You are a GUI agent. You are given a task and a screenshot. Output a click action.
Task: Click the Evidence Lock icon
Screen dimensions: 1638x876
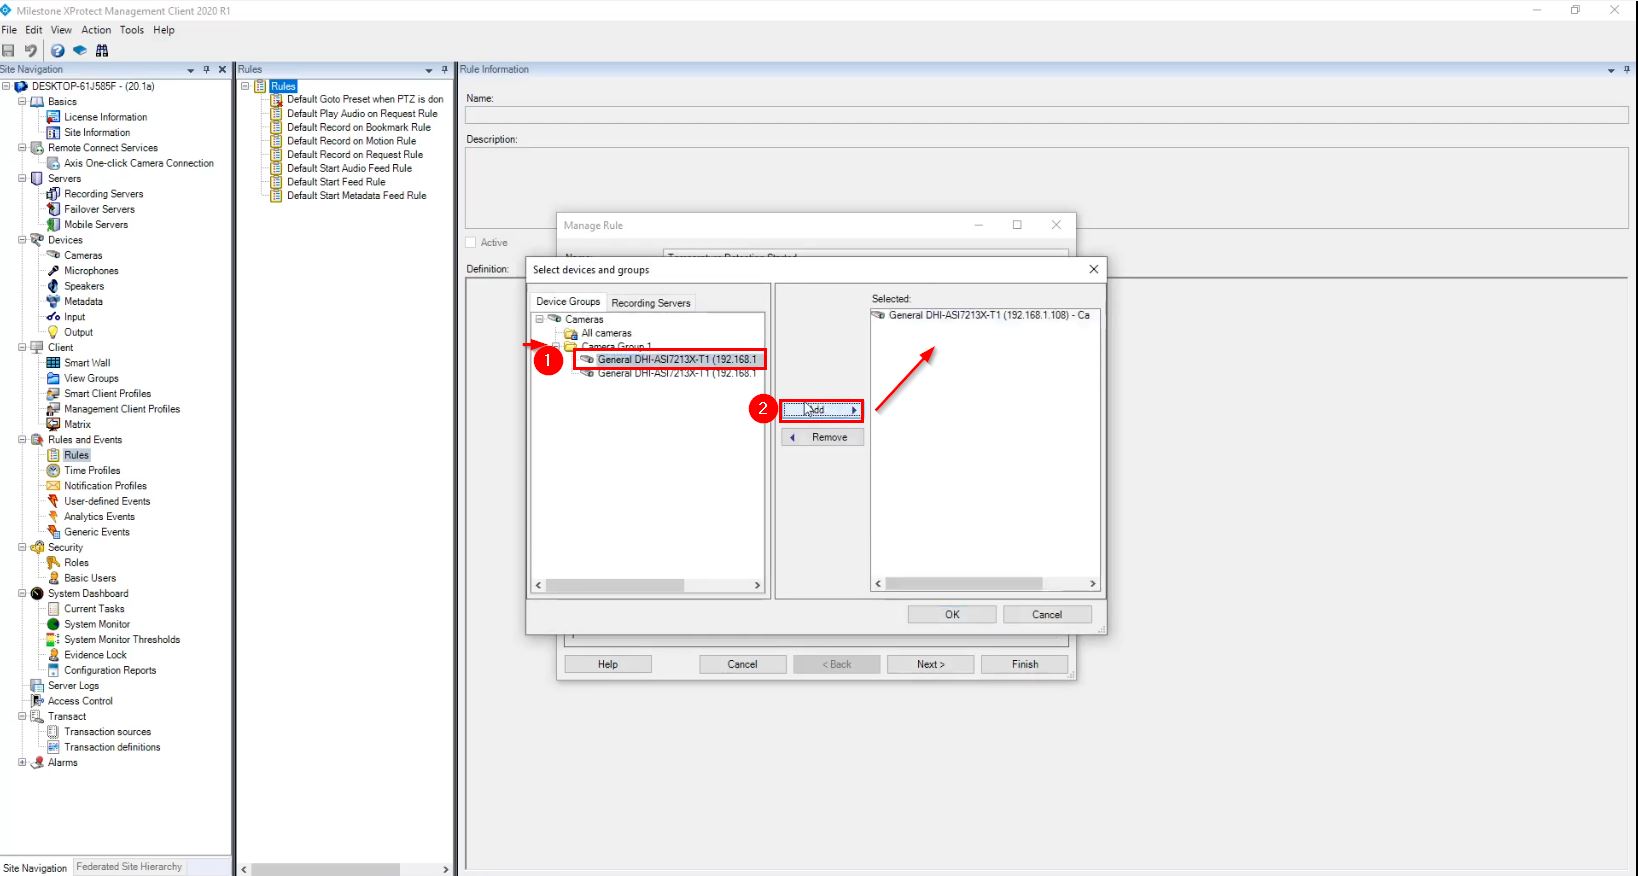pyautogui.click(x=54, y=655)
